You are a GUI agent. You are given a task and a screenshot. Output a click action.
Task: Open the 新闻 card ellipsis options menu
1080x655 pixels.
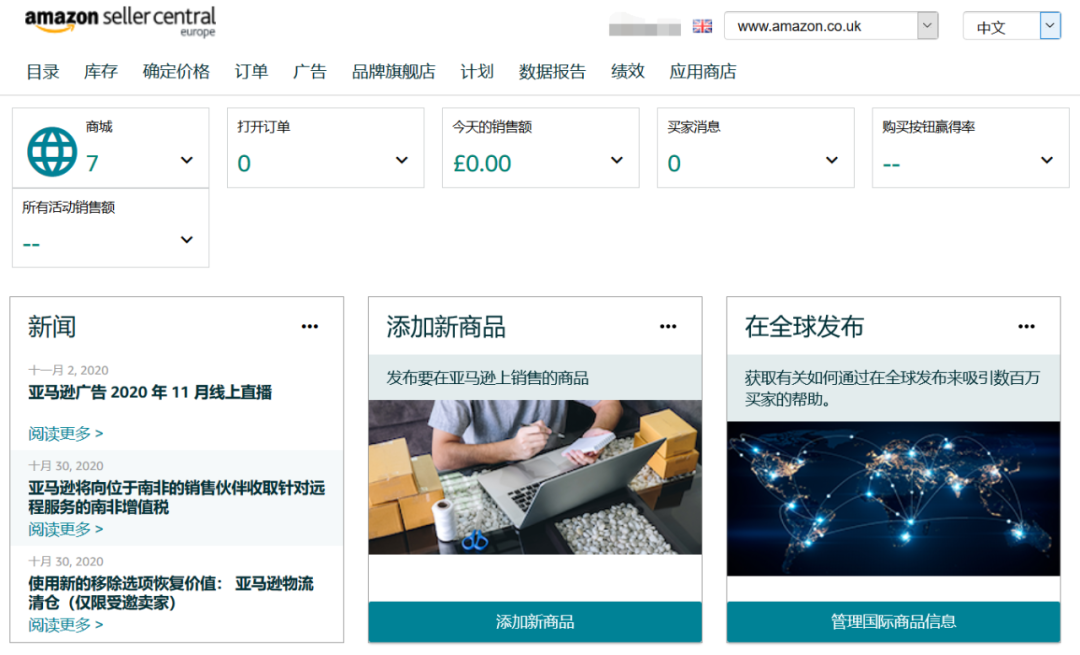pyautogui.click(x=309, y=325)
